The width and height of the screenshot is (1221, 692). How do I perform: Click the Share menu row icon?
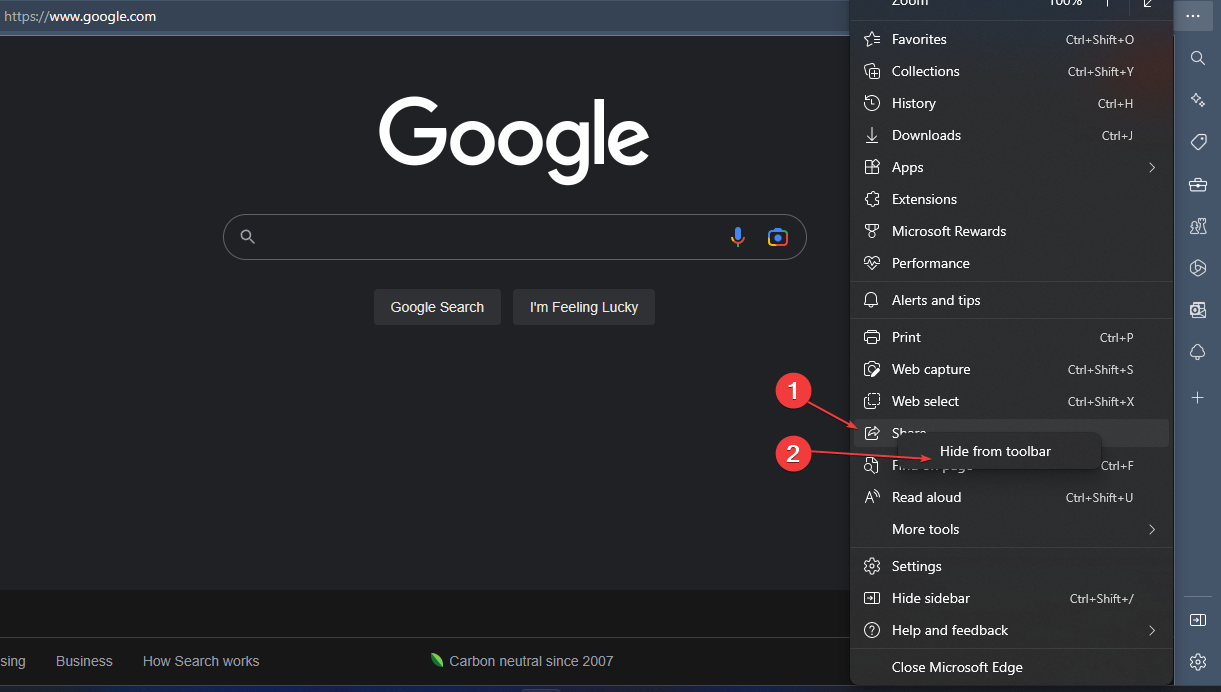tap(872, 433)
